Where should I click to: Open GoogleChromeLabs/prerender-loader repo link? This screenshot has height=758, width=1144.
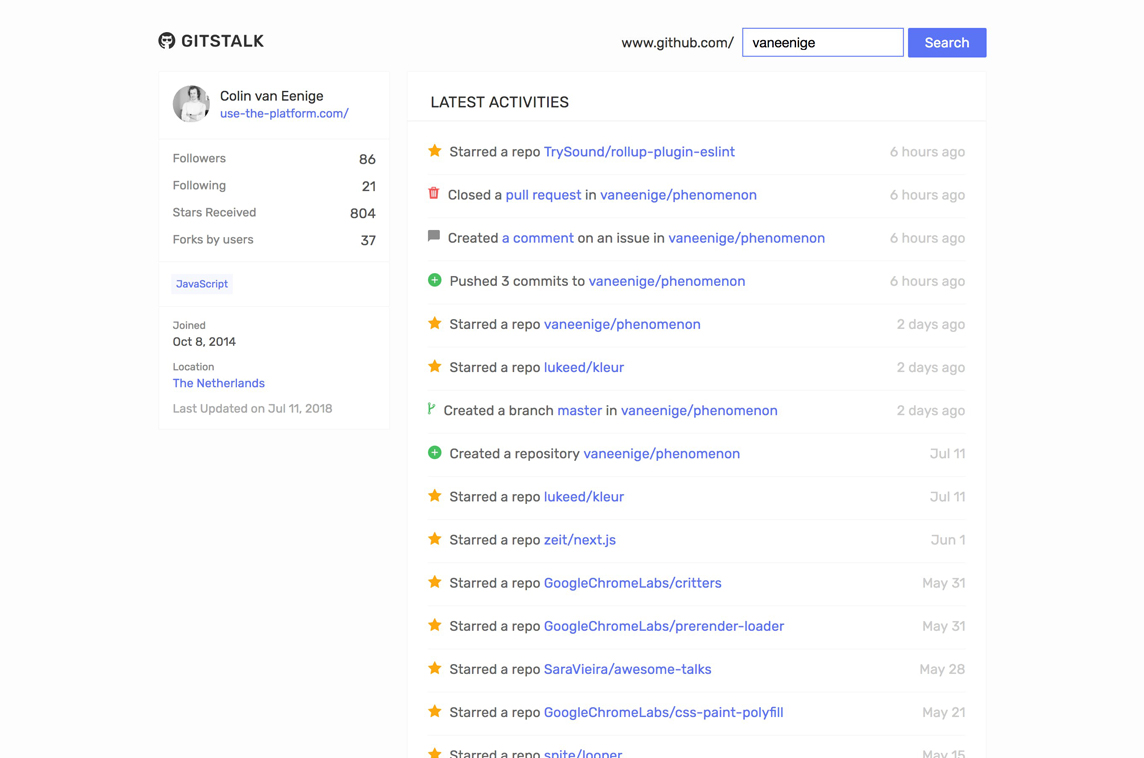[x=664, y=626]
